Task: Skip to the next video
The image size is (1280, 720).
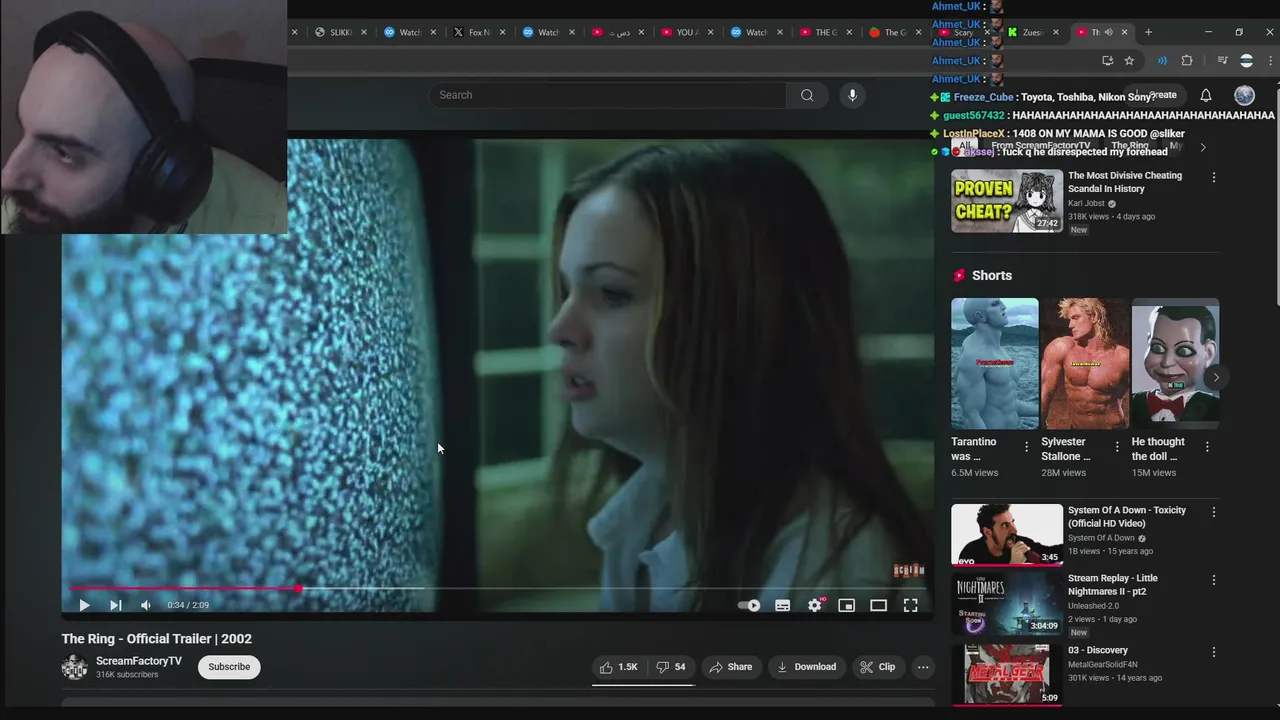Action: 116,605
